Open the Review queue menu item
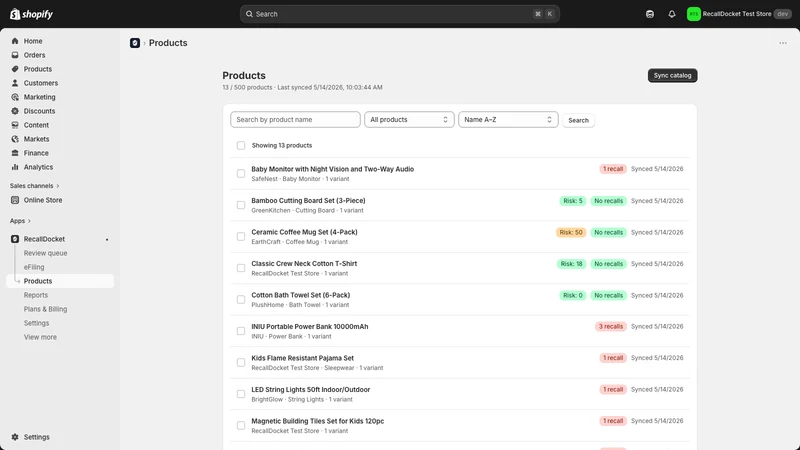This screenshot has height=450, width=800. [x=45, y=254]
